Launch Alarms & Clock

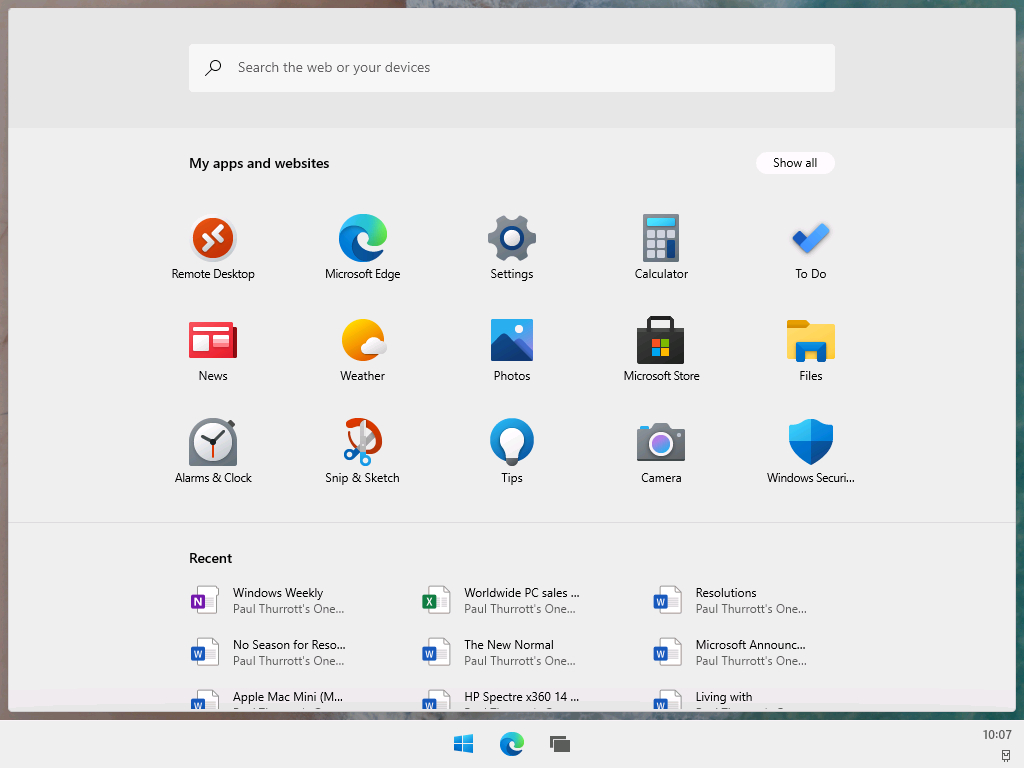coord(213,451)
